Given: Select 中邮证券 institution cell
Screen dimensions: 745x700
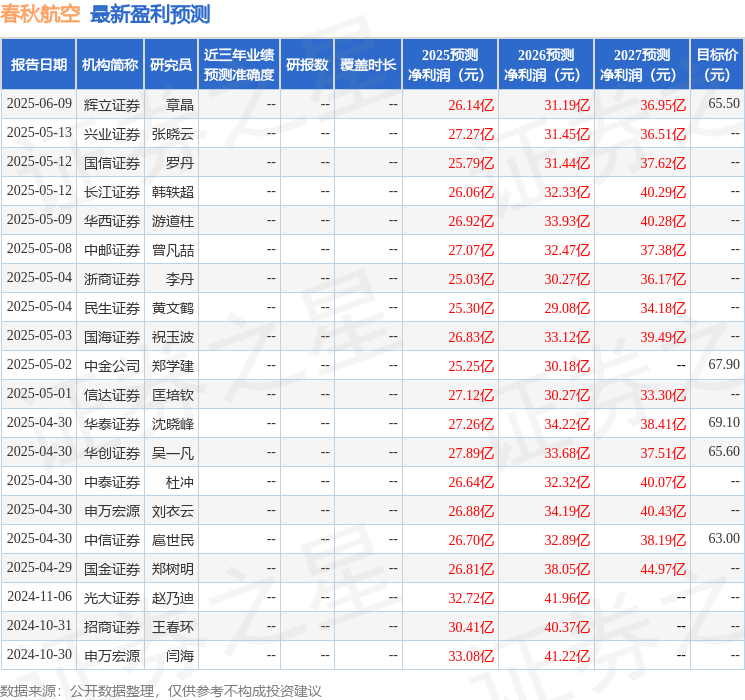Looking at the screenshot, I should [x=112, y=250].
